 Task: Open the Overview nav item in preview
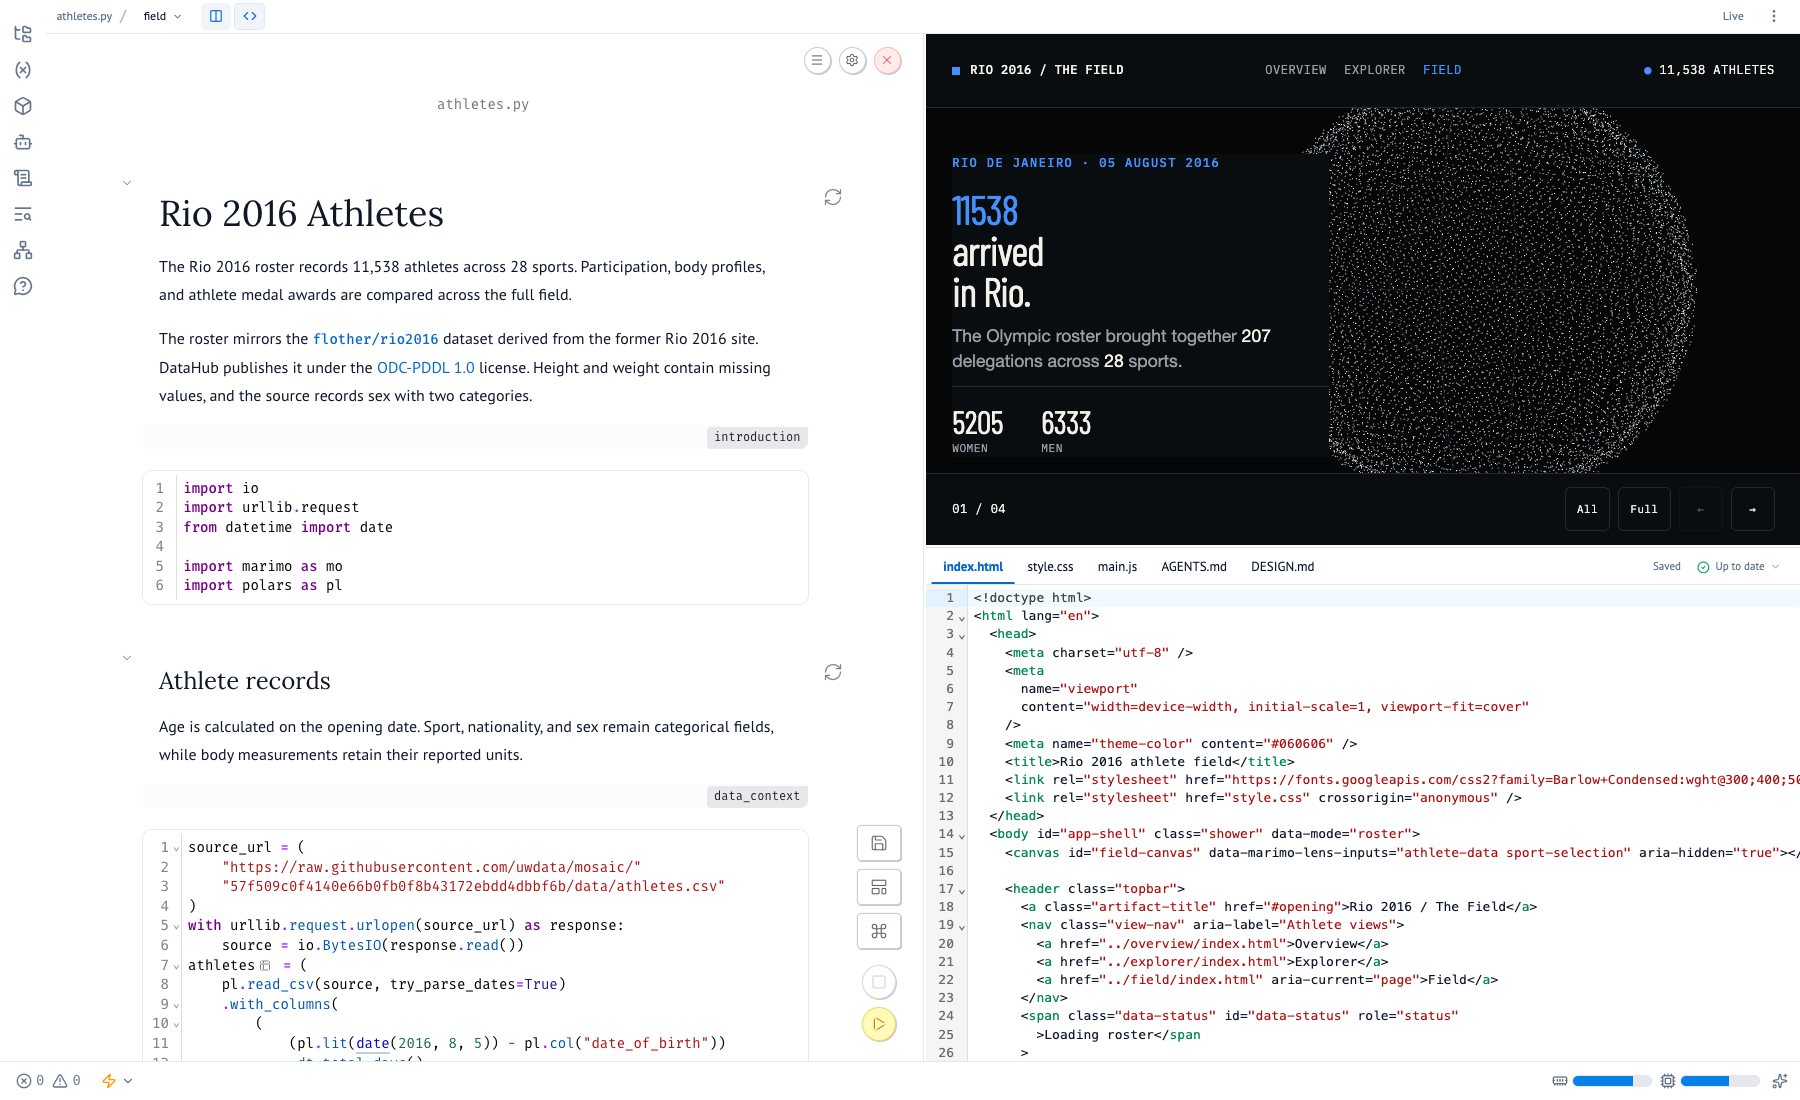[1295, 70]
